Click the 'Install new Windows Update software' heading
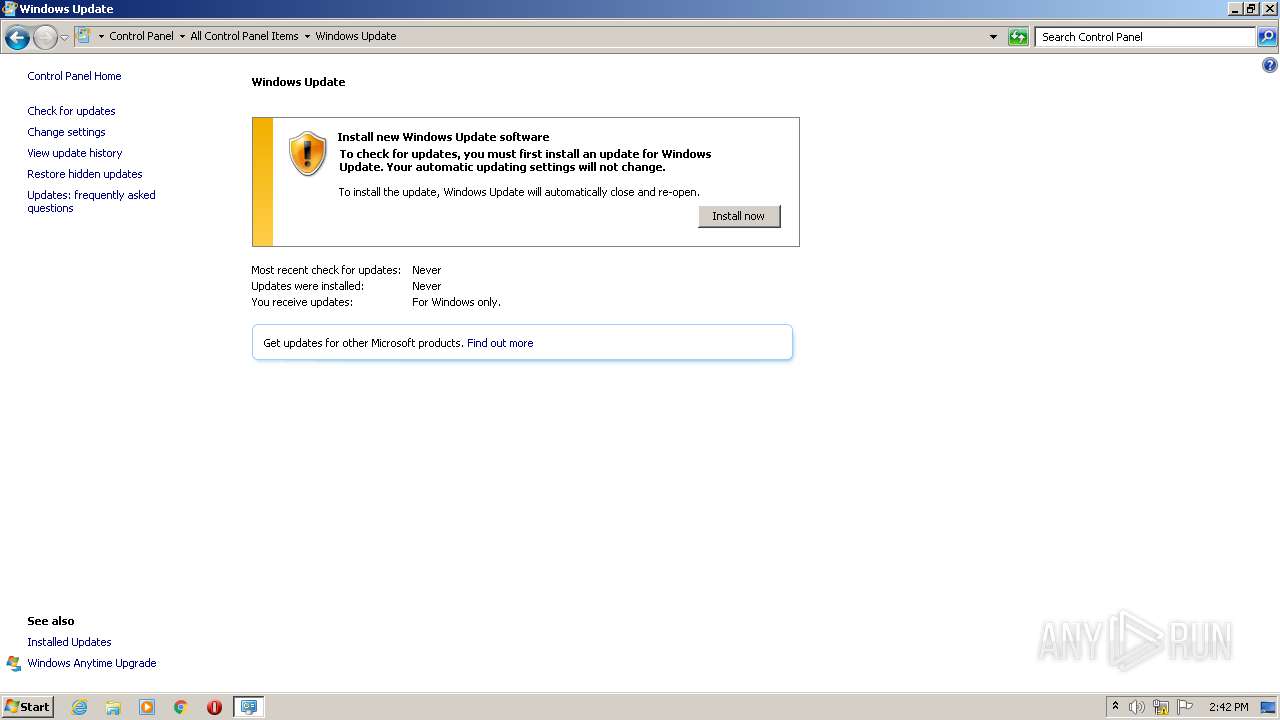This screenshot has height=720, width=1280. tap(443, 137)
